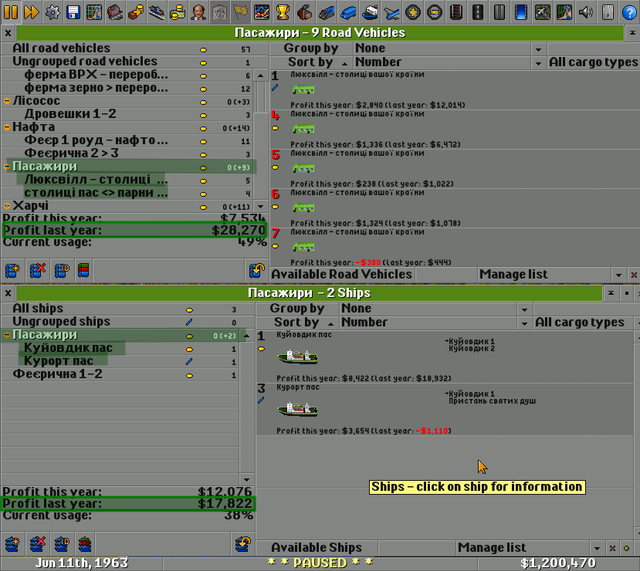Open Sort by Number dropdown for road vehicles
Screen dimensions: 640x571
tap(449, 62)
